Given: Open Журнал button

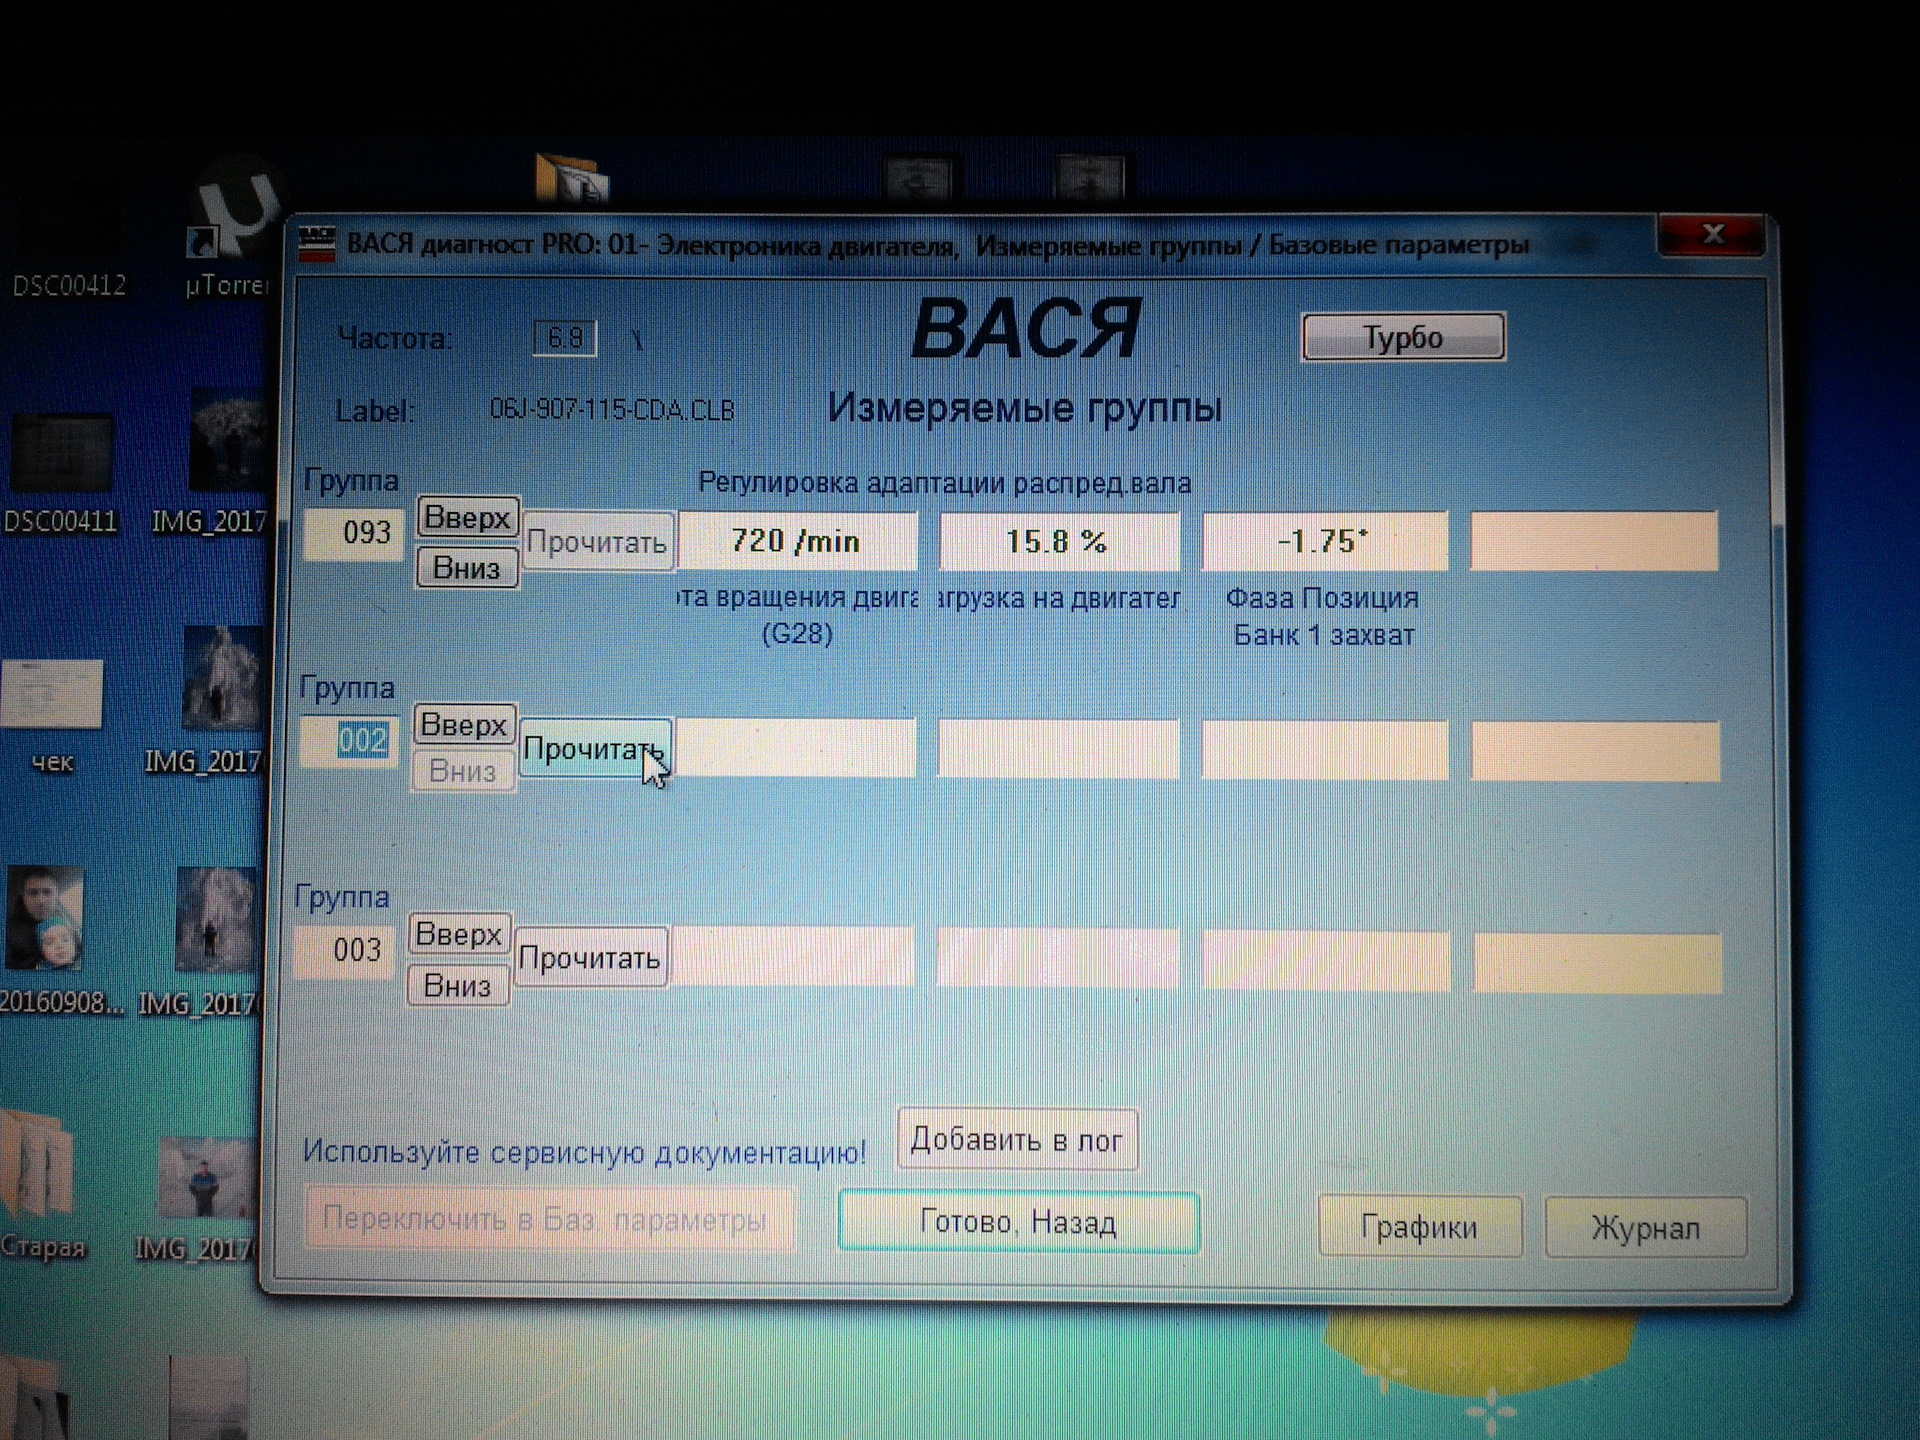Looking at the screenshot, I should (x=1646, y=1227).
